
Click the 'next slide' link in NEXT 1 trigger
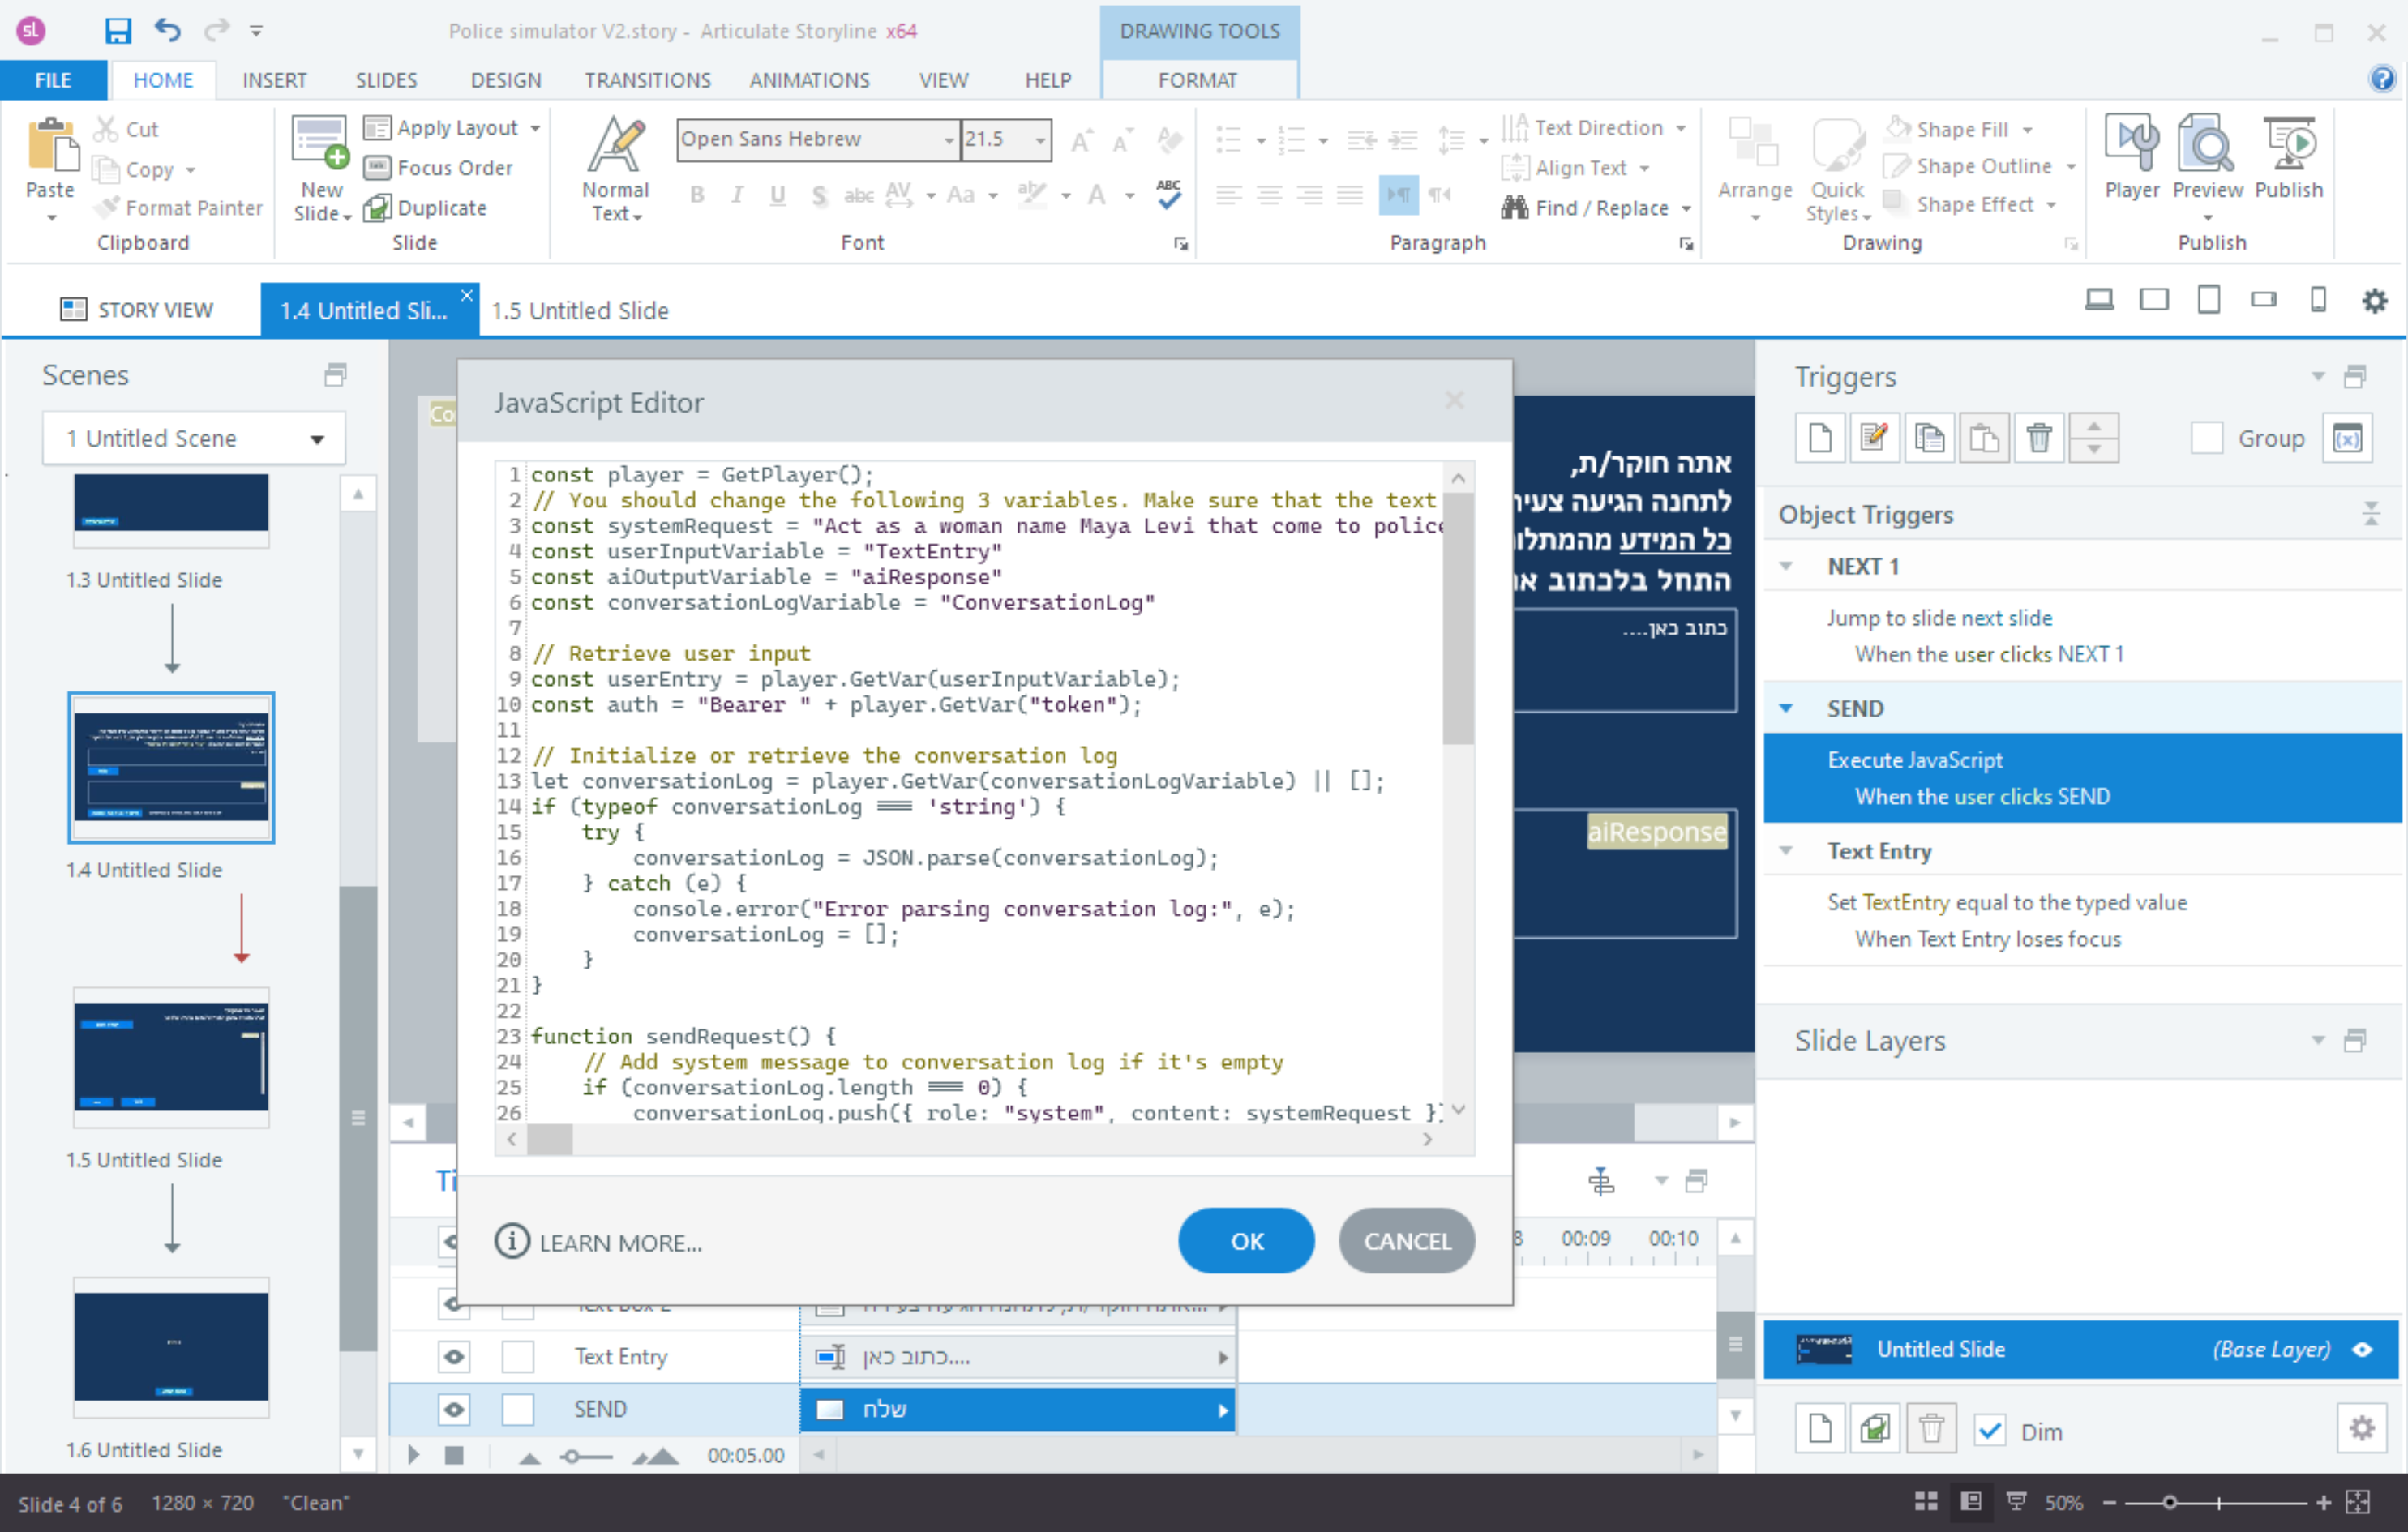[2006, 618]
